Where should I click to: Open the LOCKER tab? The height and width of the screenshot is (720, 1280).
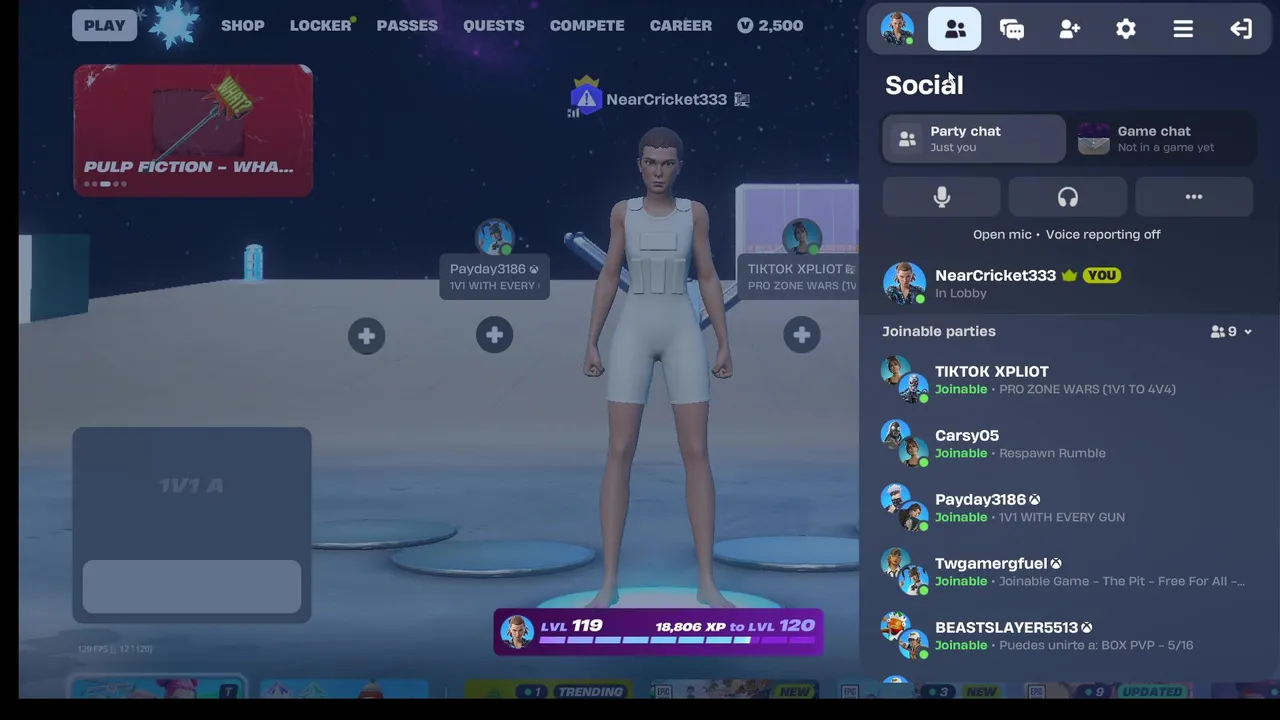coord(321,25)
